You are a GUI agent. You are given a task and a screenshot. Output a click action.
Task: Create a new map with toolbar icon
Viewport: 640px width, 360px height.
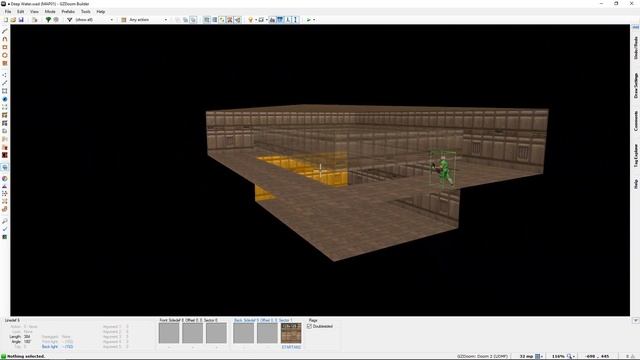tap(5, 20)
